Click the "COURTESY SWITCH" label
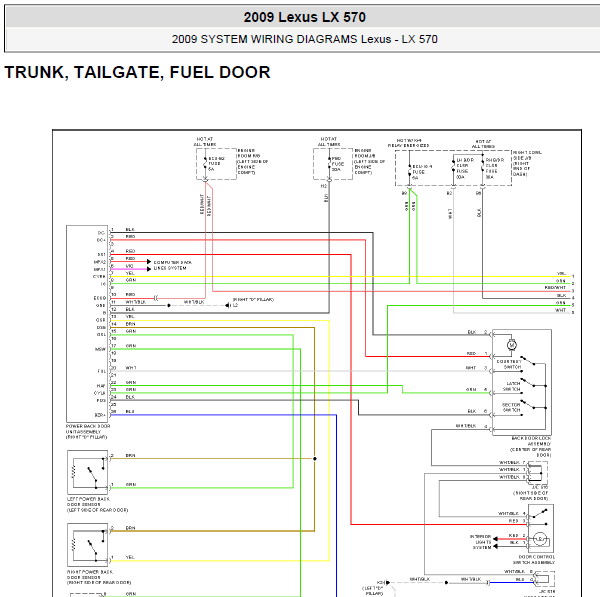Viewport: 600px width, 597px height. [509, 364]
